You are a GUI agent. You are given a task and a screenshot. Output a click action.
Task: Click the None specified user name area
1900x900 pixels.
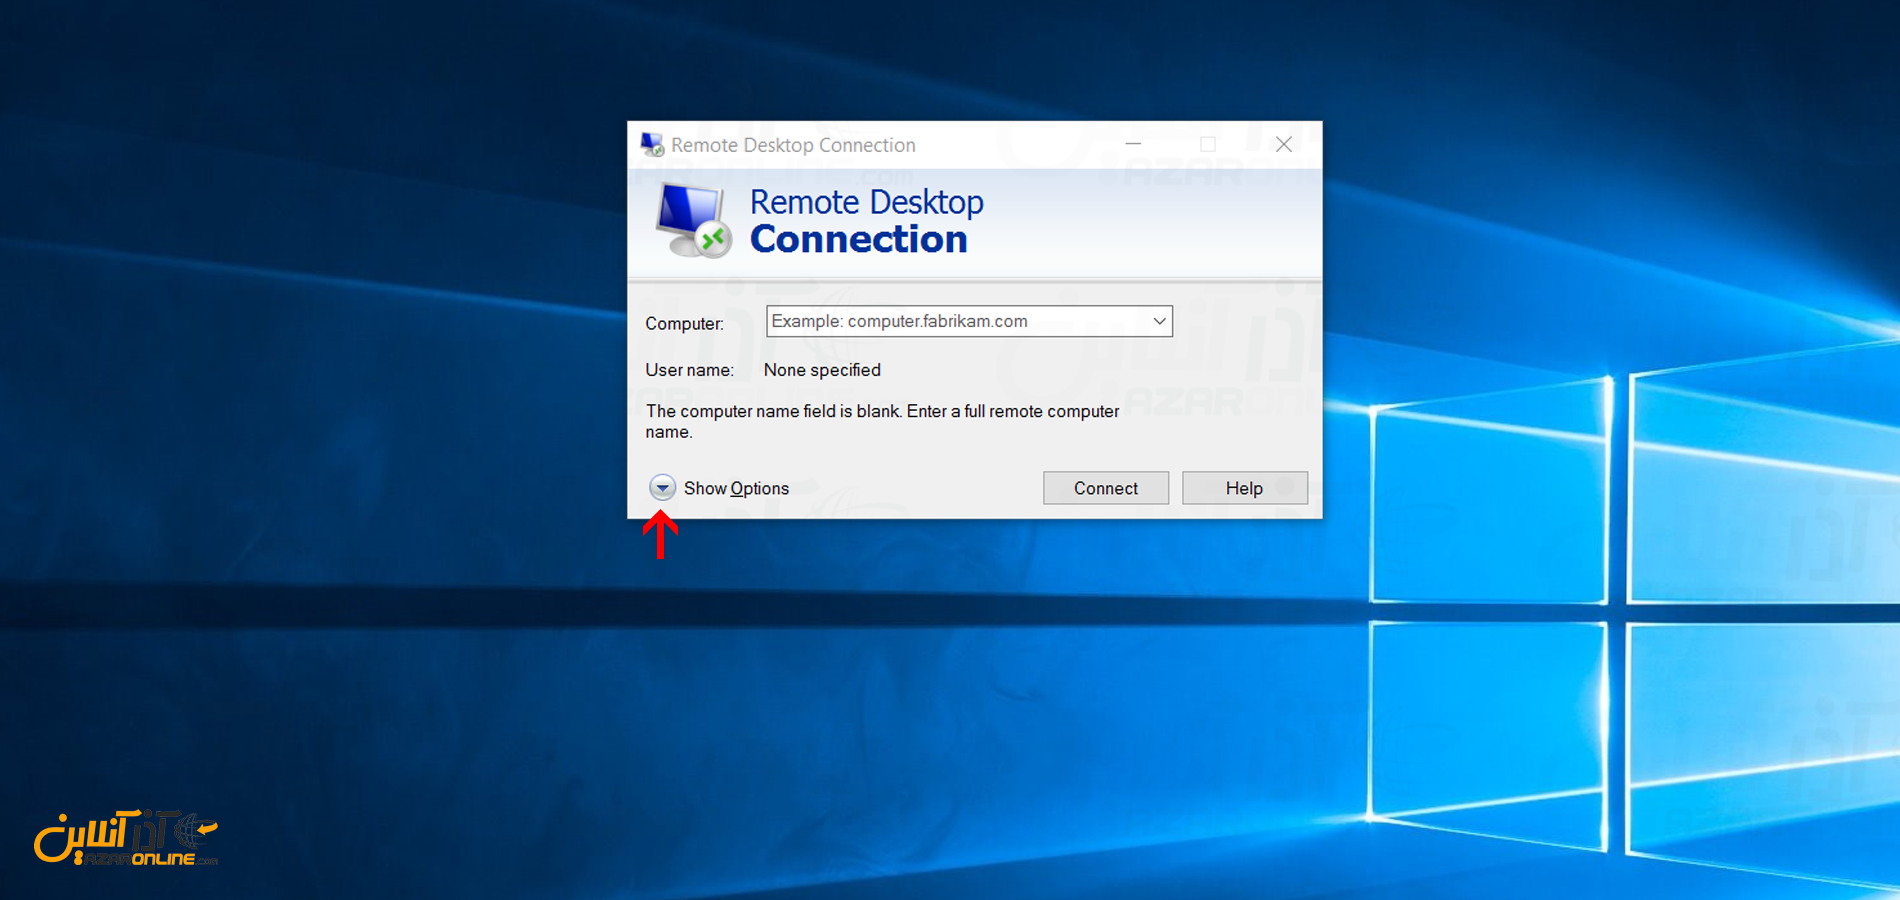pos(822,370)
